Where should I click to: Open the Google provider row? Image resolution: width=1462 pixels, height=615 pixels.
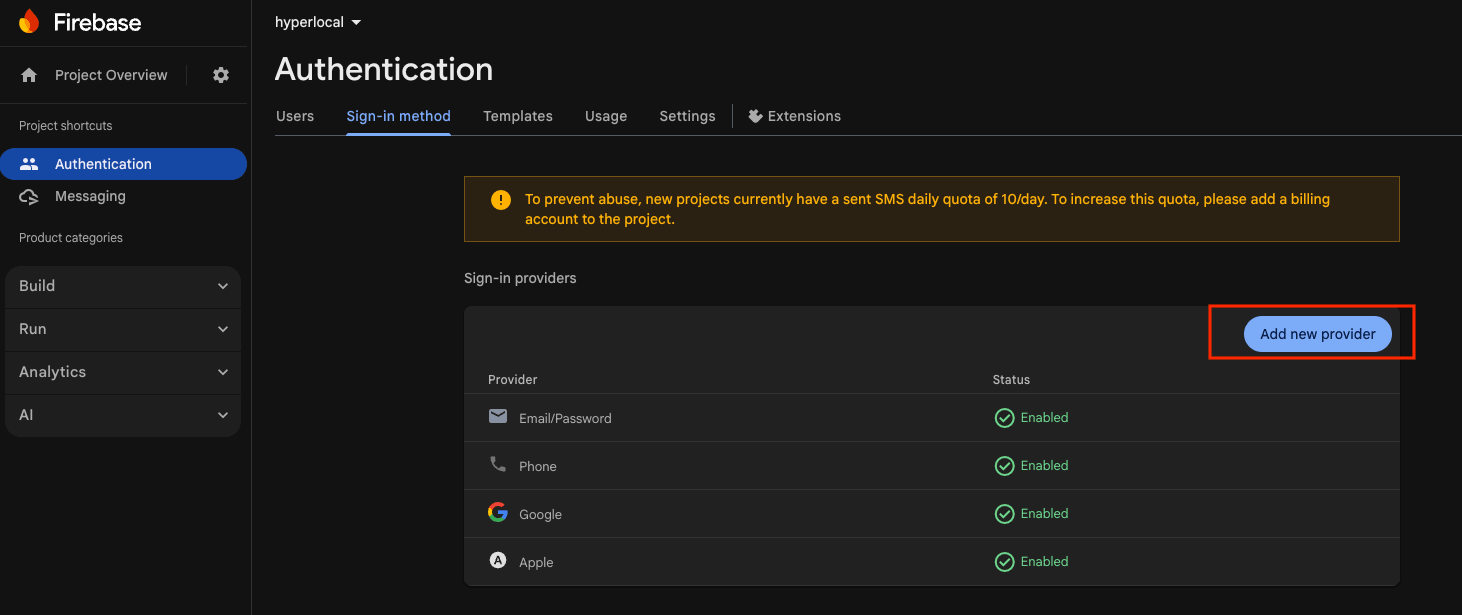click(x=932, y=514)
